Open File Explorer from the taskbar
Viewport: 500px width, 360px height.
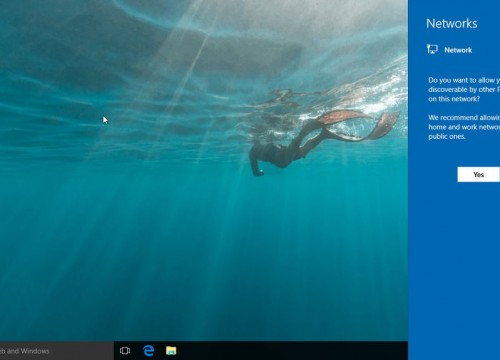pos(171,351)
